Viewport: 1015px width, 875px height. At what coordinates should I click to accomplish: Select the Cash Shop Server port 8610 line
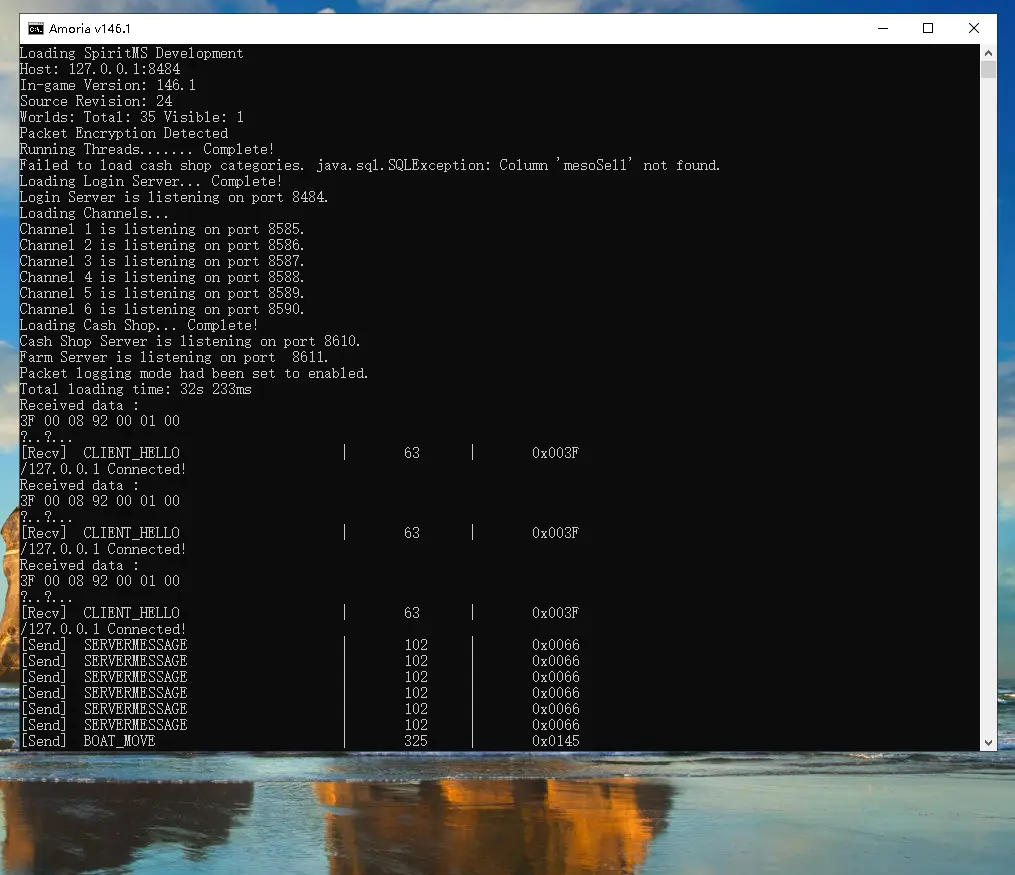point(190,341)
